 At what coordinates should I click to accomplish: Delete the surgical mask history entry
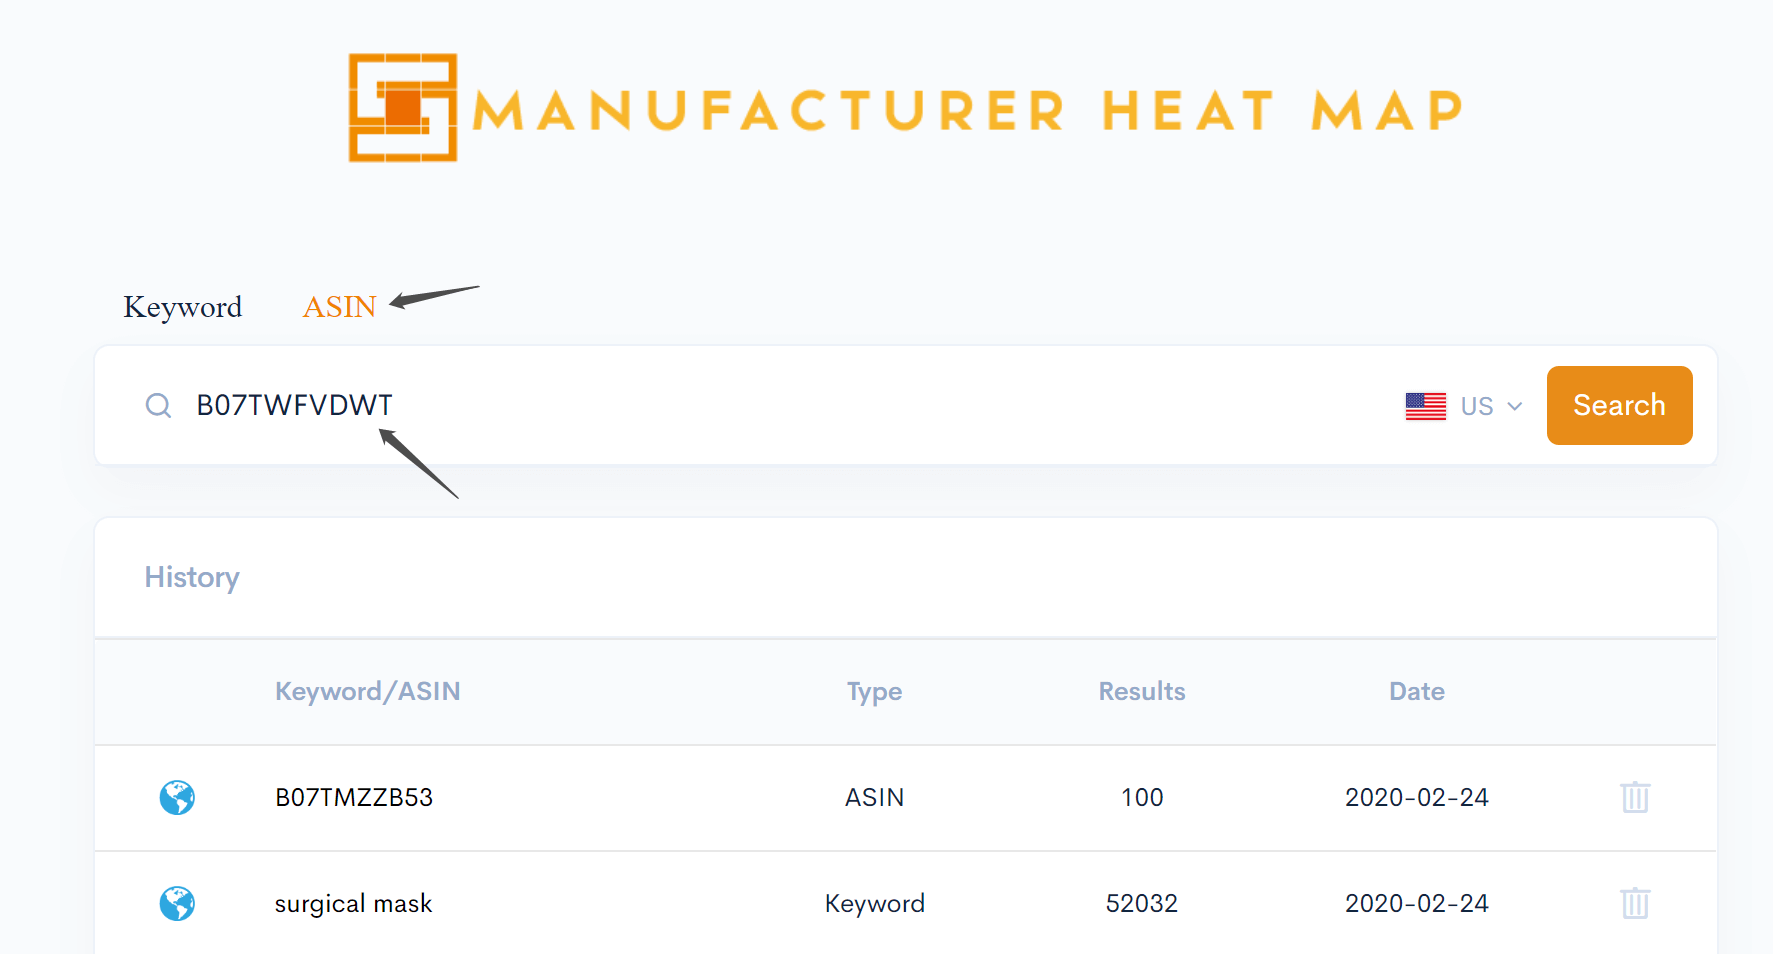[1635, 903]
